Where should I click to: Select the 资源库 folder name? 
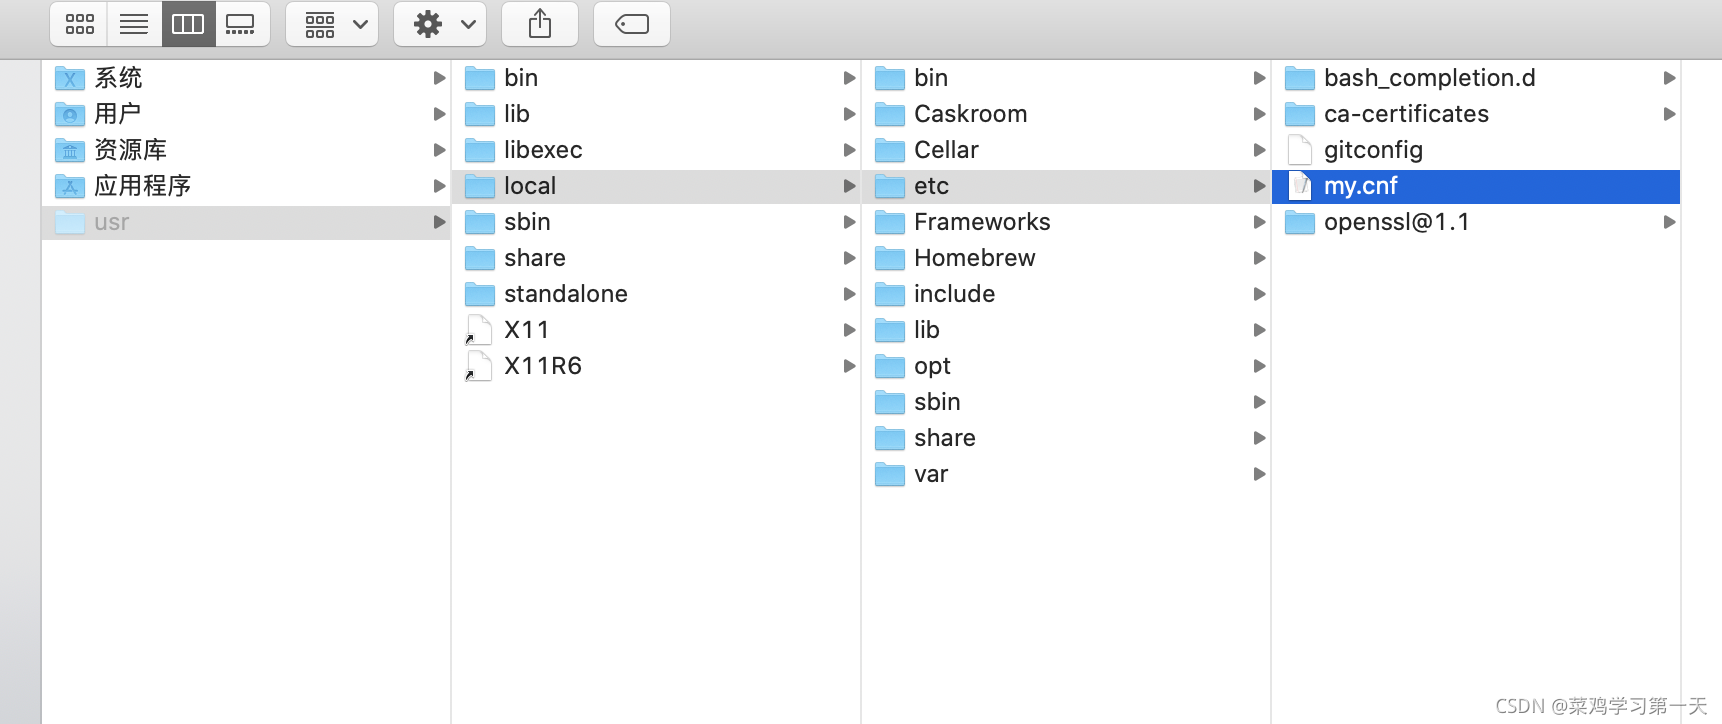131,150
